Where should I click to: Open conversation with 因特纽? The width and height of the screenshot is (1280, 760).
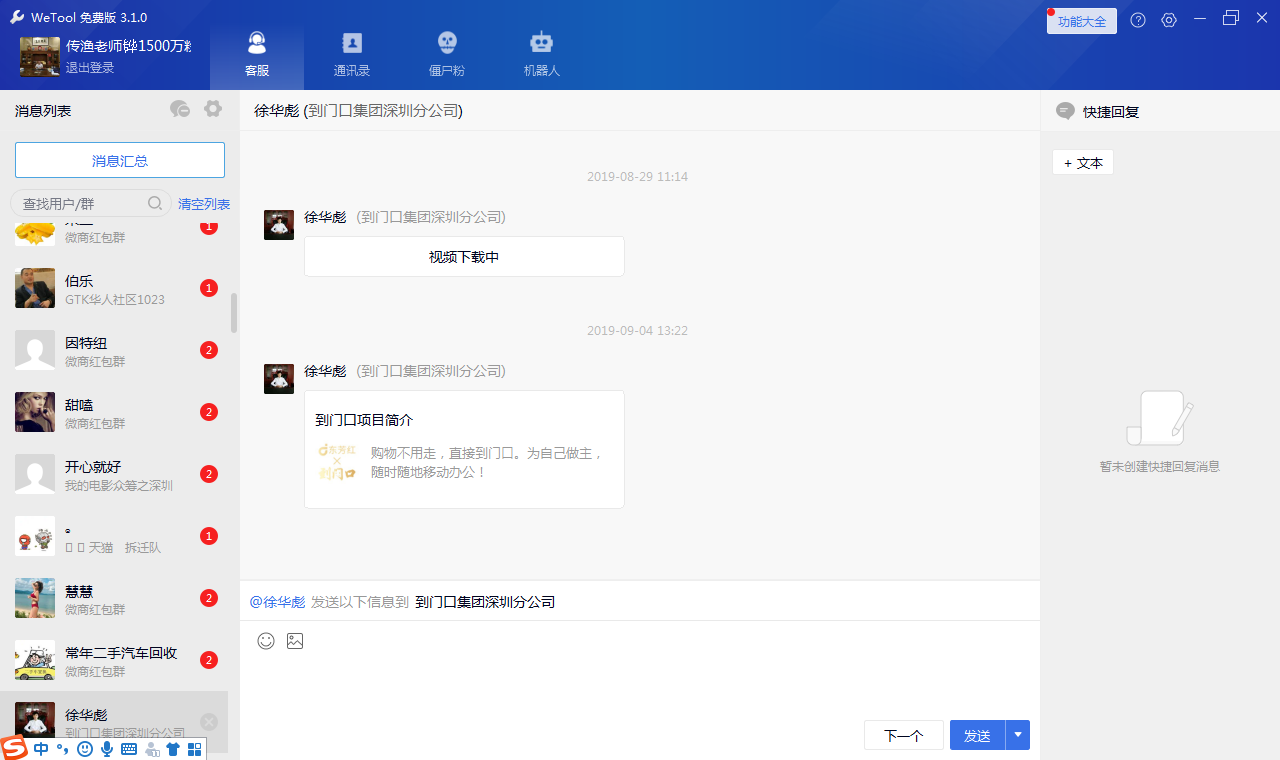[x=114, y=350]
